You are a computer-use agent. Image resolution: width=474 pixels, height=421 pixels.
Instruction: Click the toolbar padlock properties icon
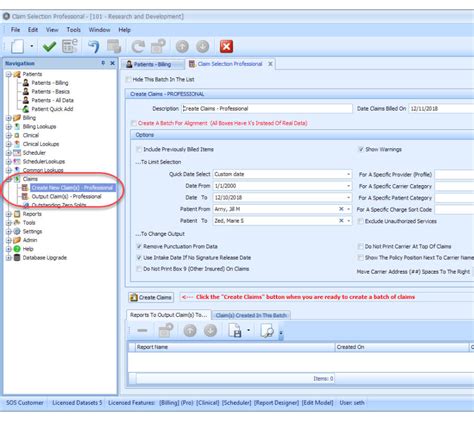[158, 46]
